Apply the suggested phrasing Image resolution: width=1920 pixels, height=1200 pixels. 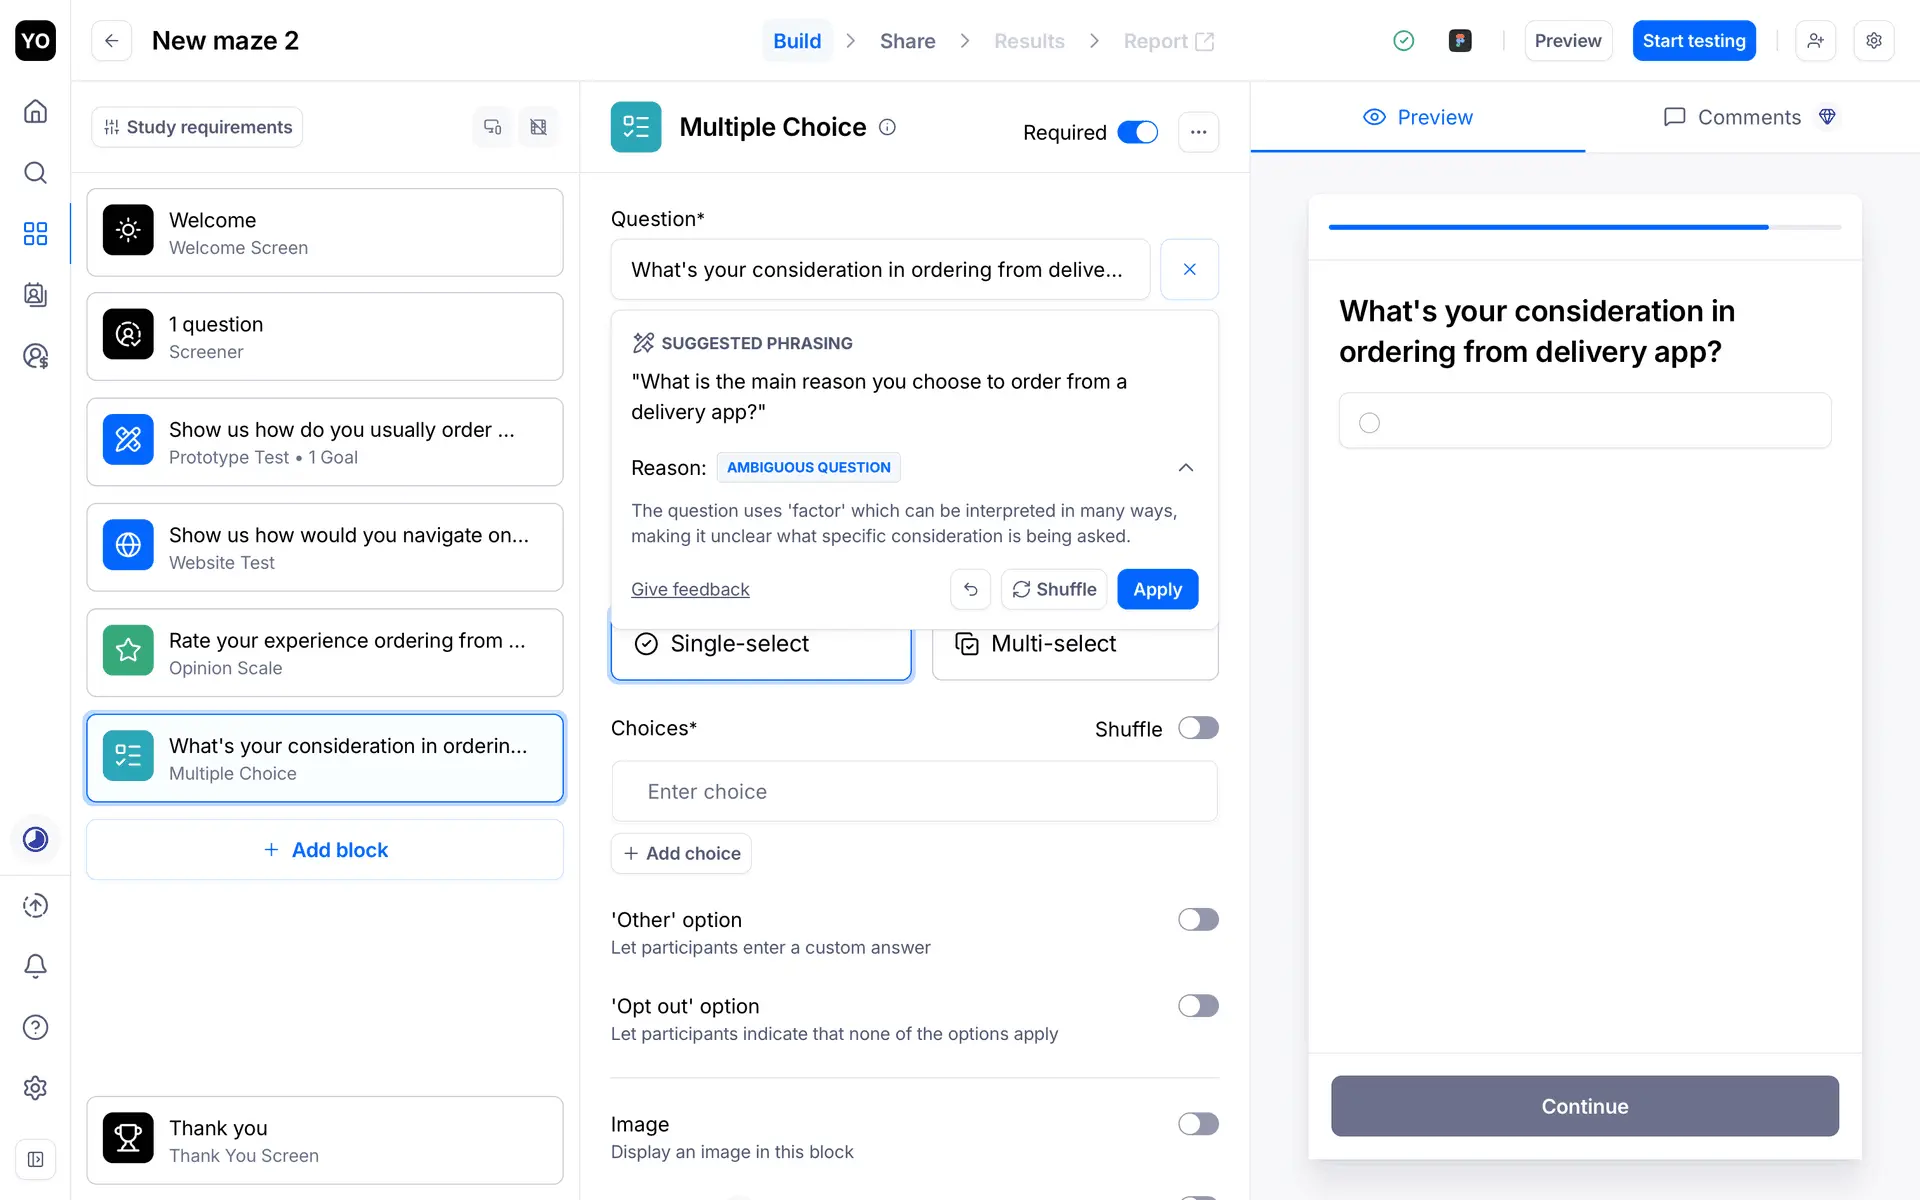tap(1157, 590)
